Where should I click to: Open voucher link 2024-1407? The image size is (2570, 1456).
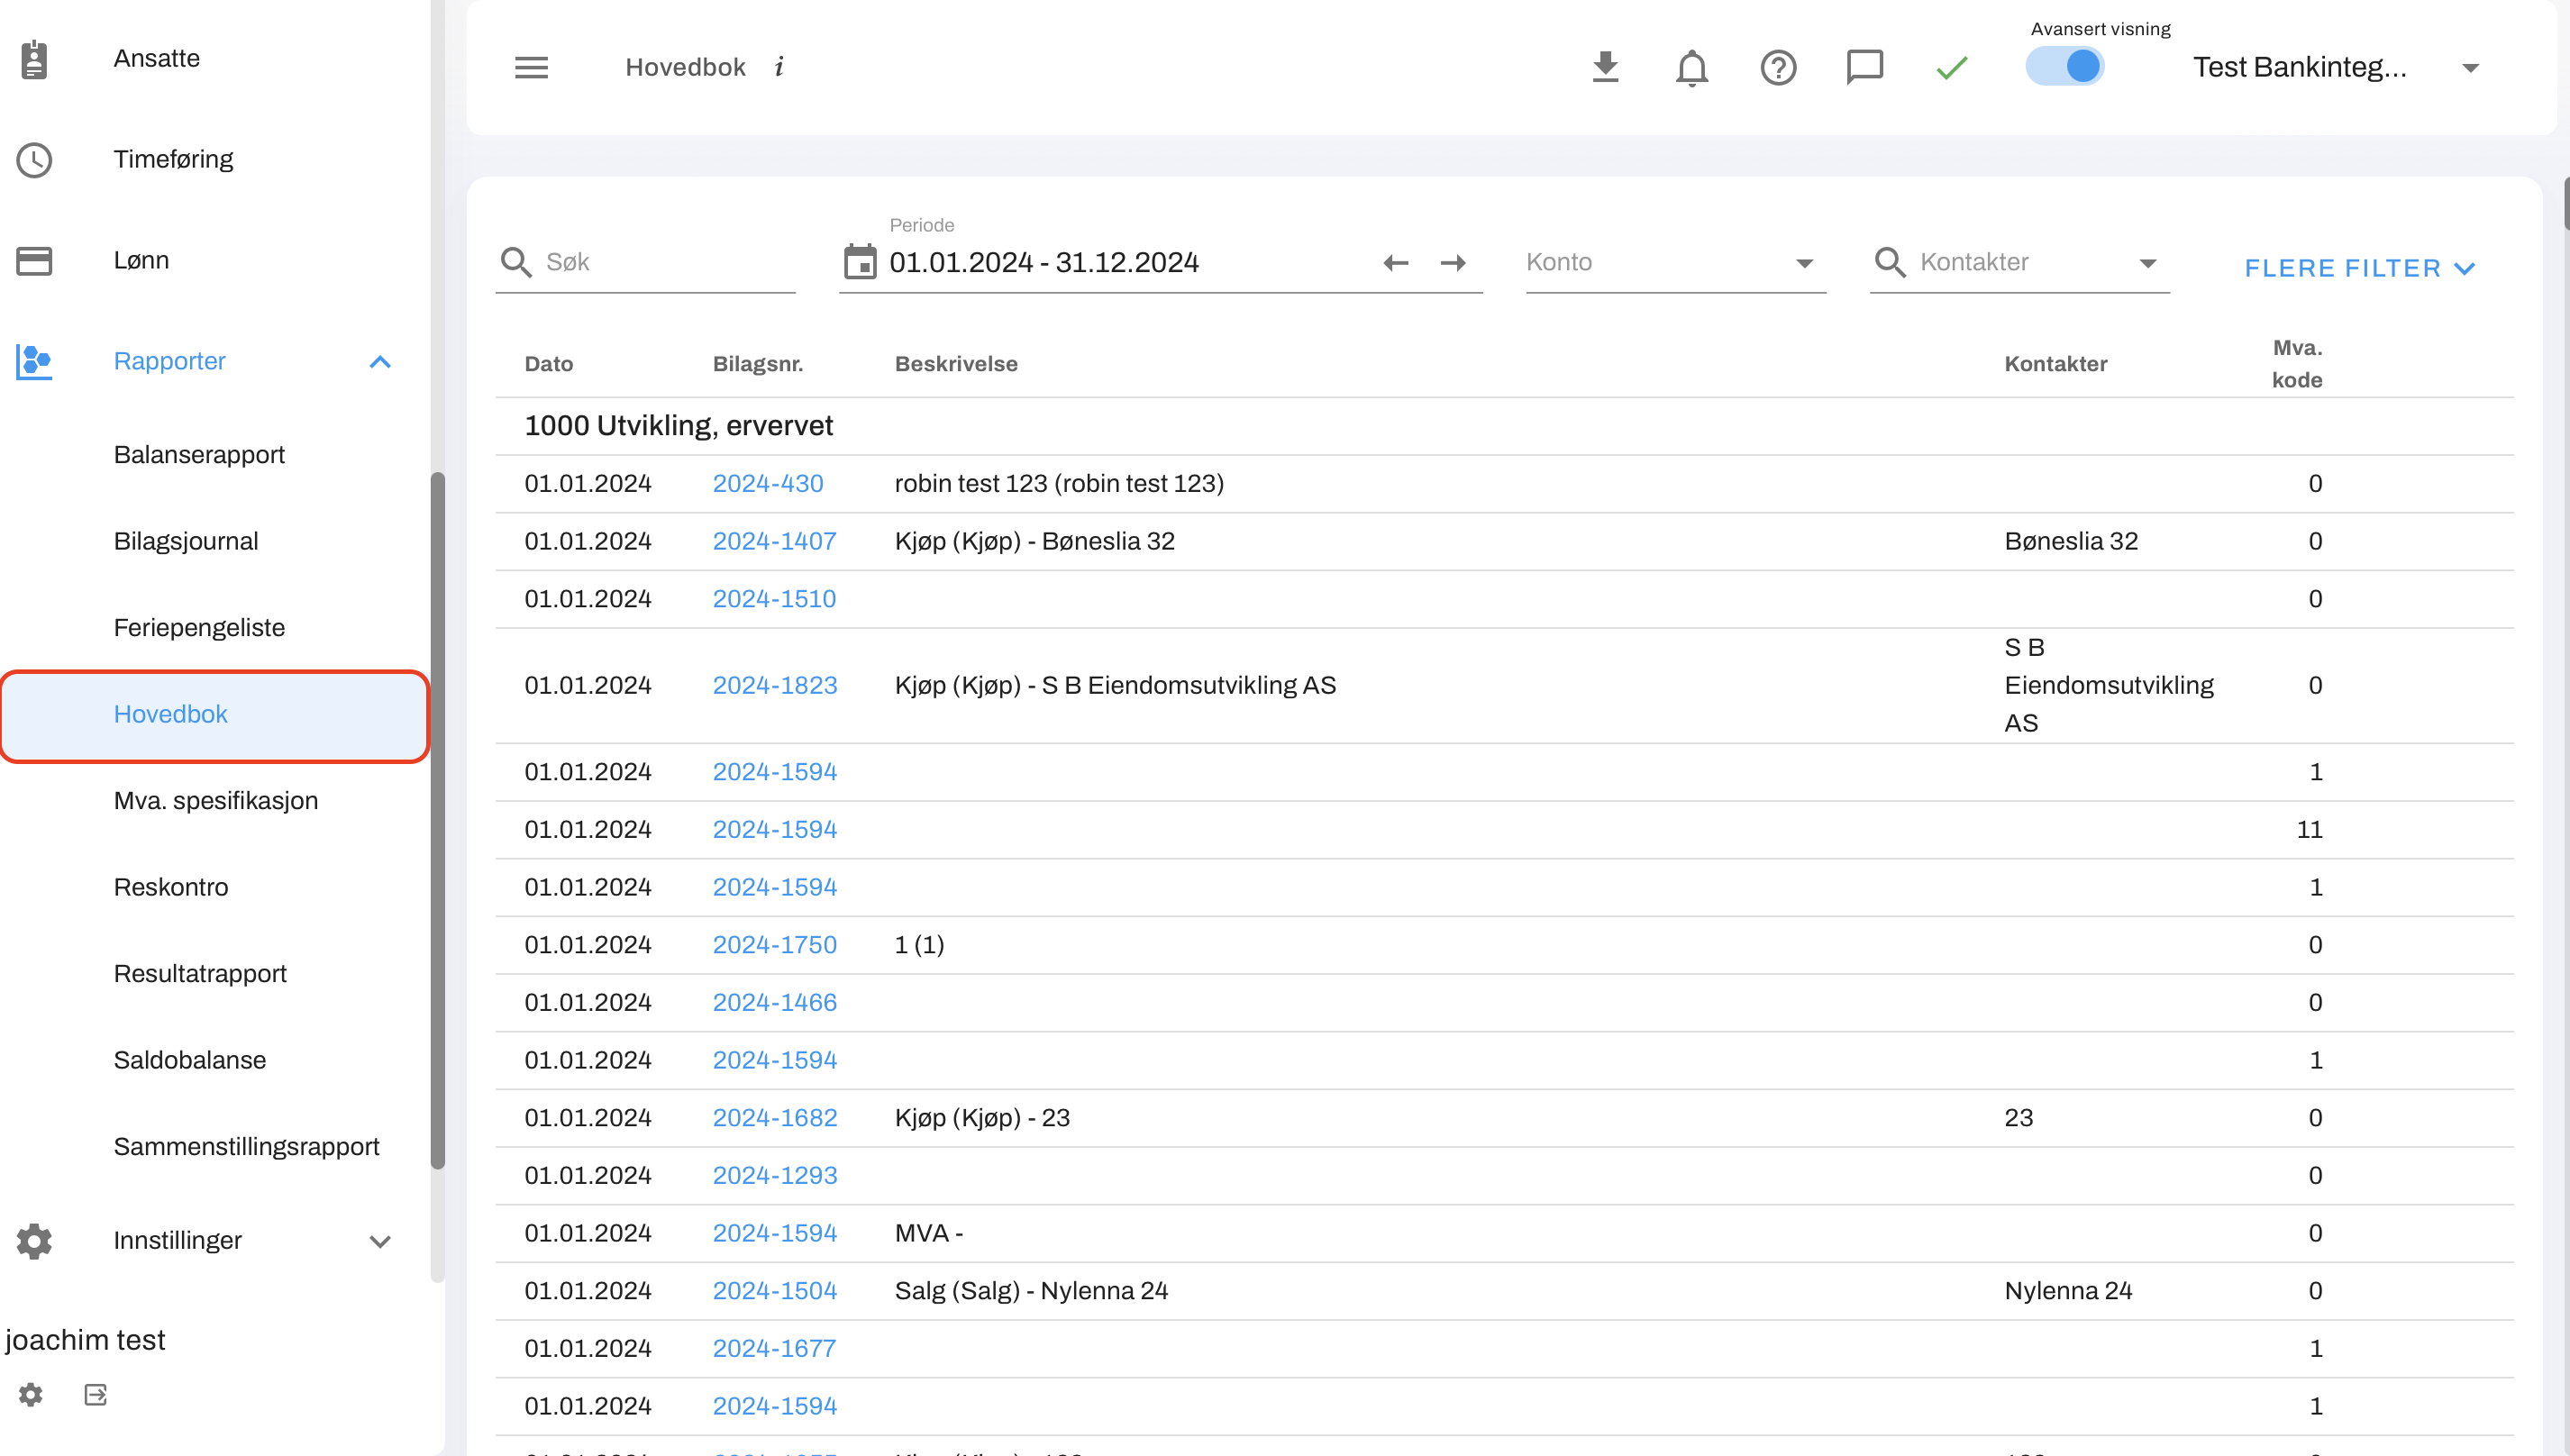[774, 541]
